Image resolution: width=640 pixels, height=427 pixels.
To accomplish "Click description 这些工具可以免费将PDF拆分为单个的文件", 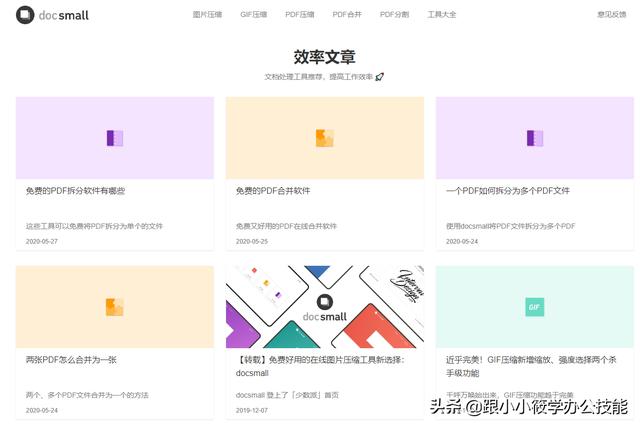I will click(94, 226).
